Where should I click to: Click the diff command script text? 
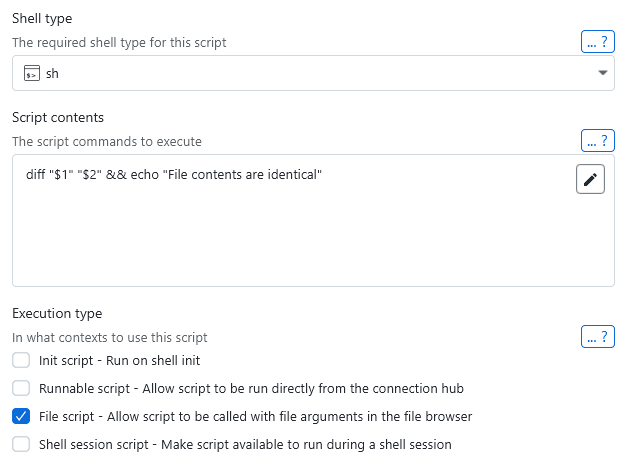tap(174, 176)
